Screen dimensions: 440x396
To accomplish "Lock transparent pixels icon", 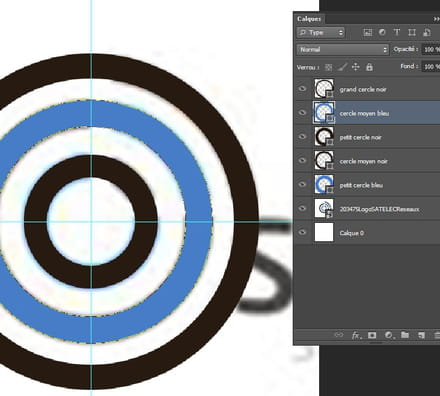I will click(328, 67).
